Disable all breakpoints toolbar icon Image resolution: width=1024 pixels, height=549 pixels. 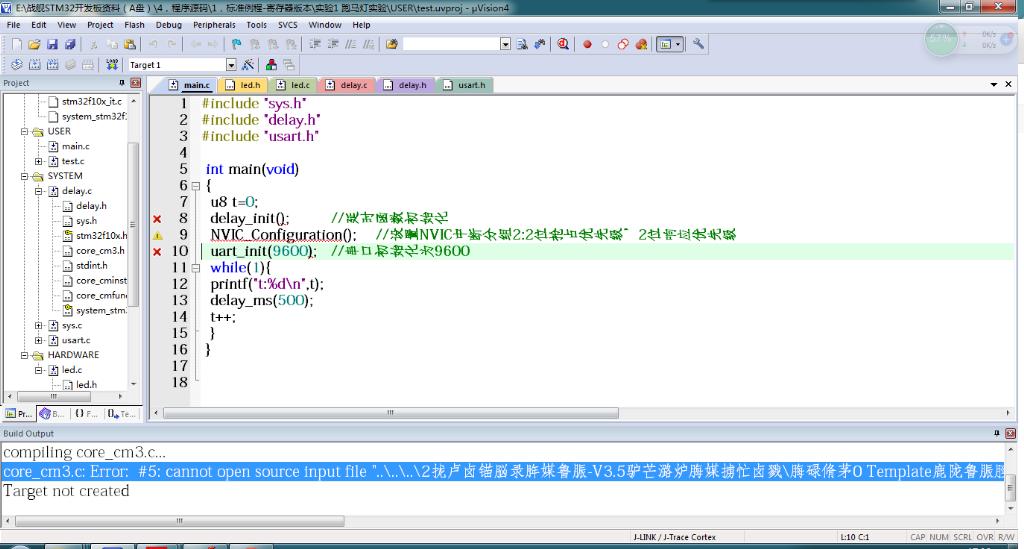point(623,44)
